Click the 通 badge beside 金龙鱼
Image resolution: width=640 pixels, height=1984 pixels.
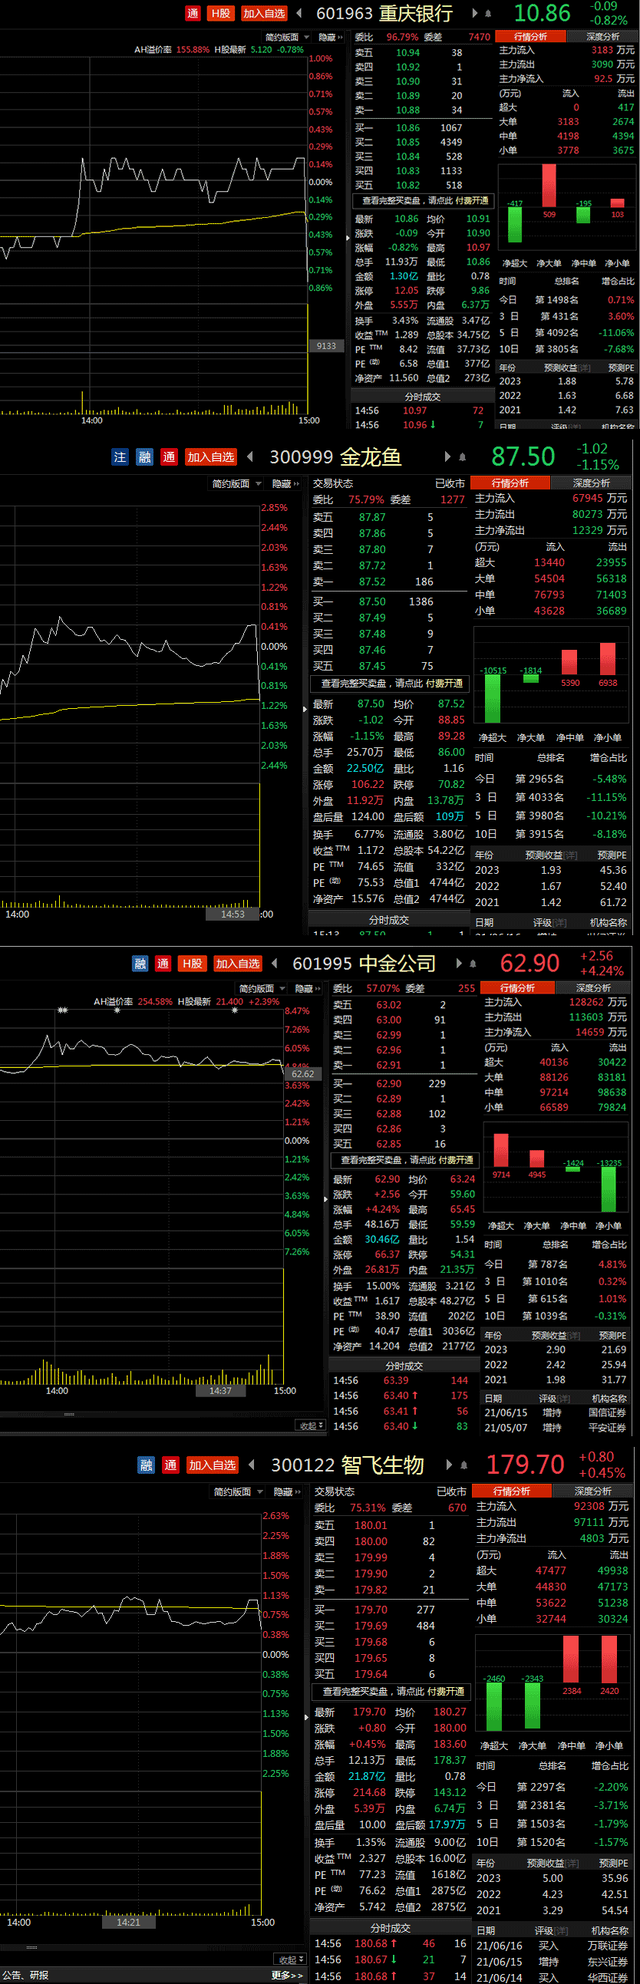coord(169,457)
